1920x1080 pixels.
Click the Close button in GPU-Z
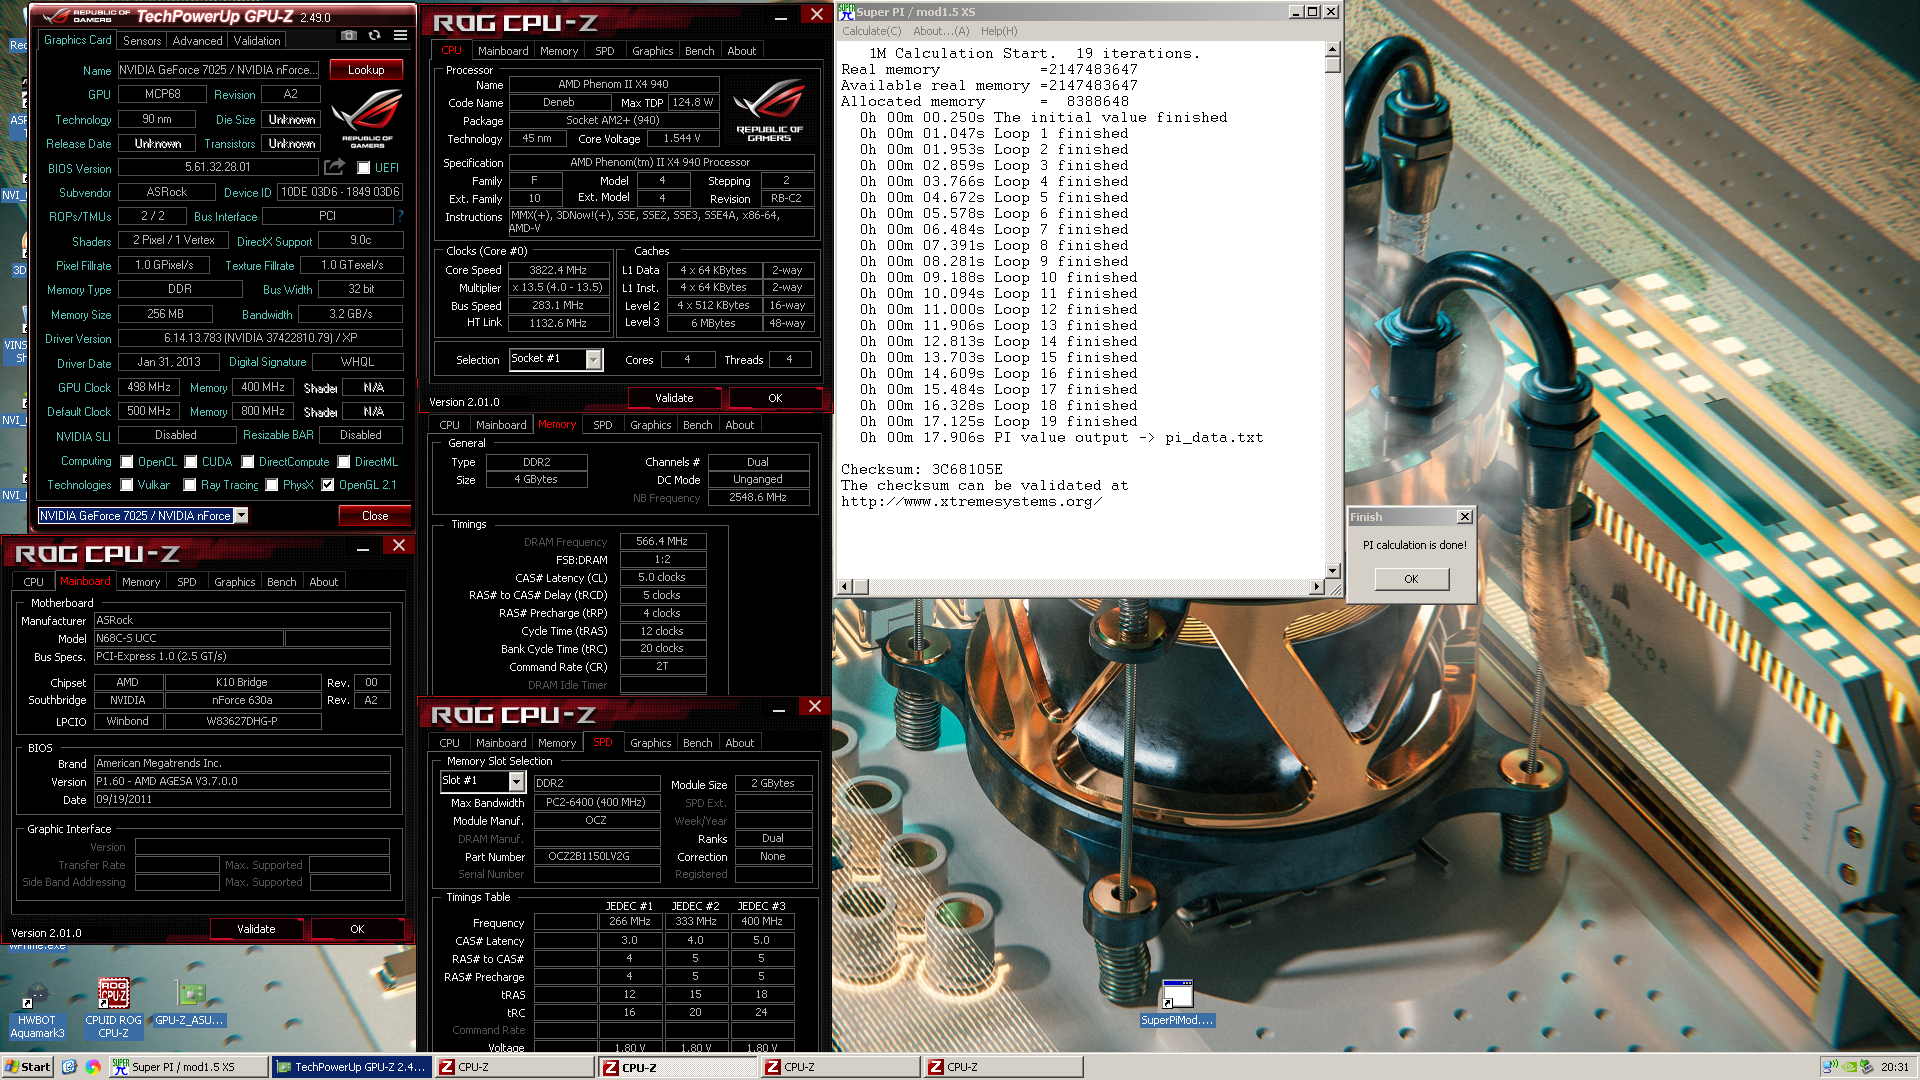click(375, 516)
